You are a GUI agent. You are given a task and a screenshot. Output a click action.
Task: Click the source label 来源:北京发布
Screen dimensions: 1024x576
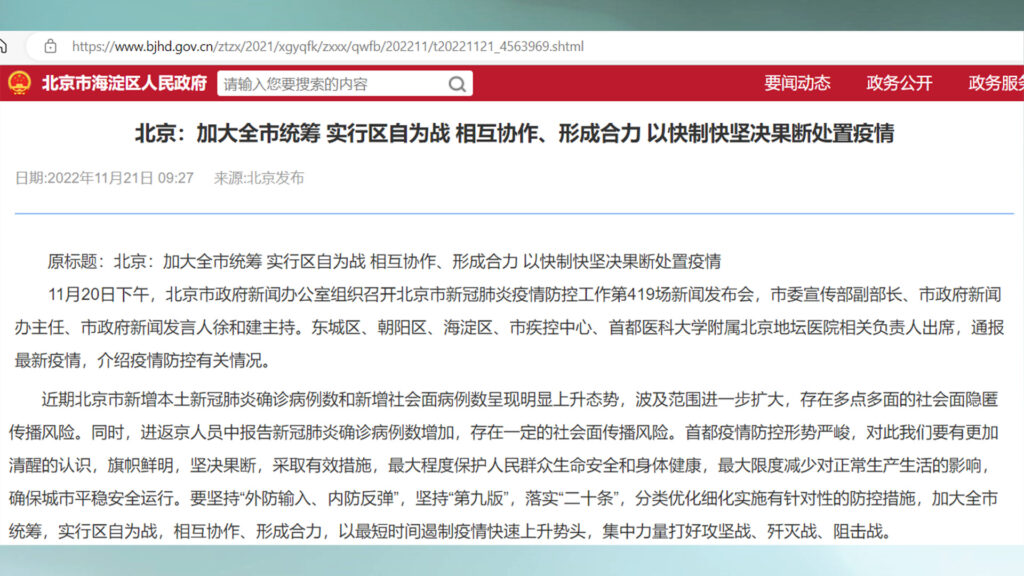(259, 178)
